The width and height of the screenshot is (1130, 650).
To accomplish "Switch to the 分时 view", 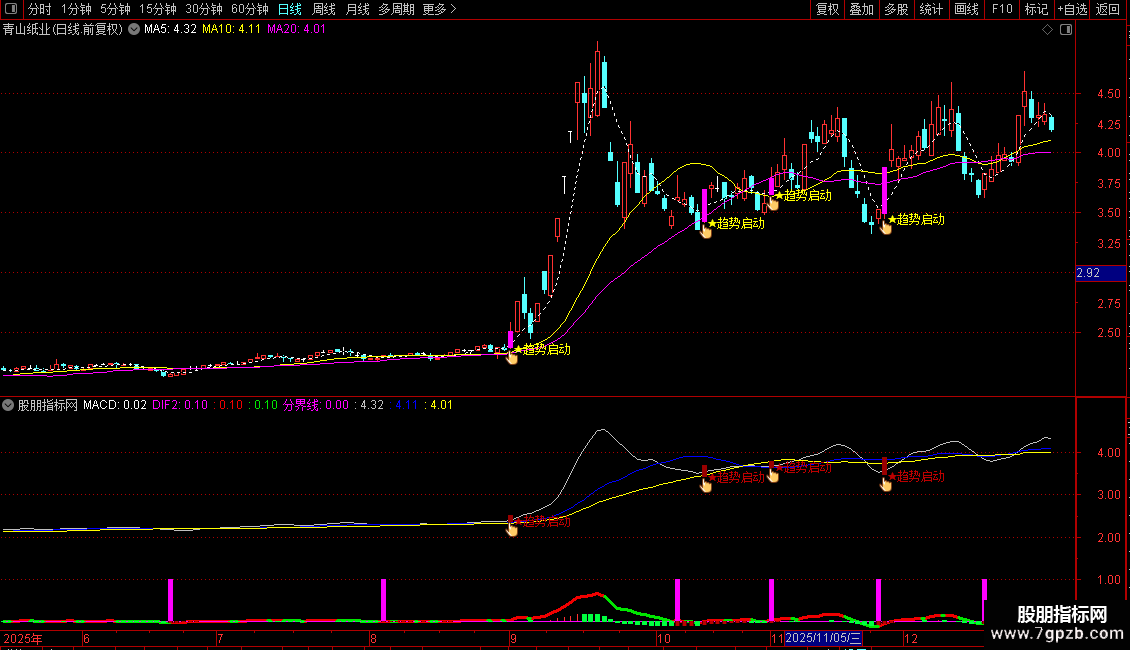I will (x=40, y=9).
